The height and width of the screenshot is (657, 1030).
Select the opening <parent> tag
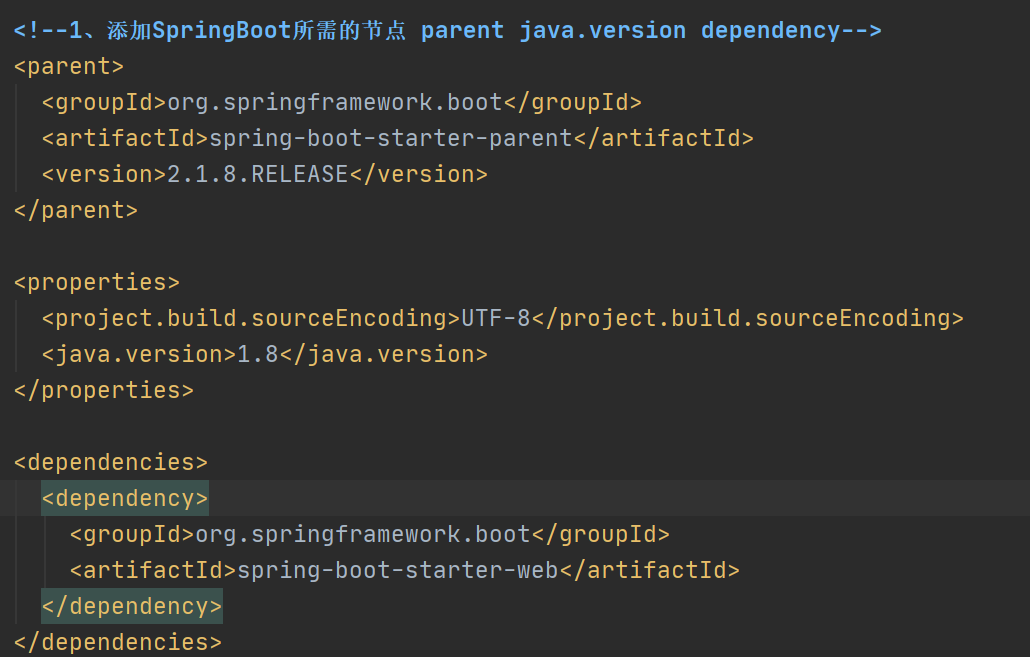(69, 66)
